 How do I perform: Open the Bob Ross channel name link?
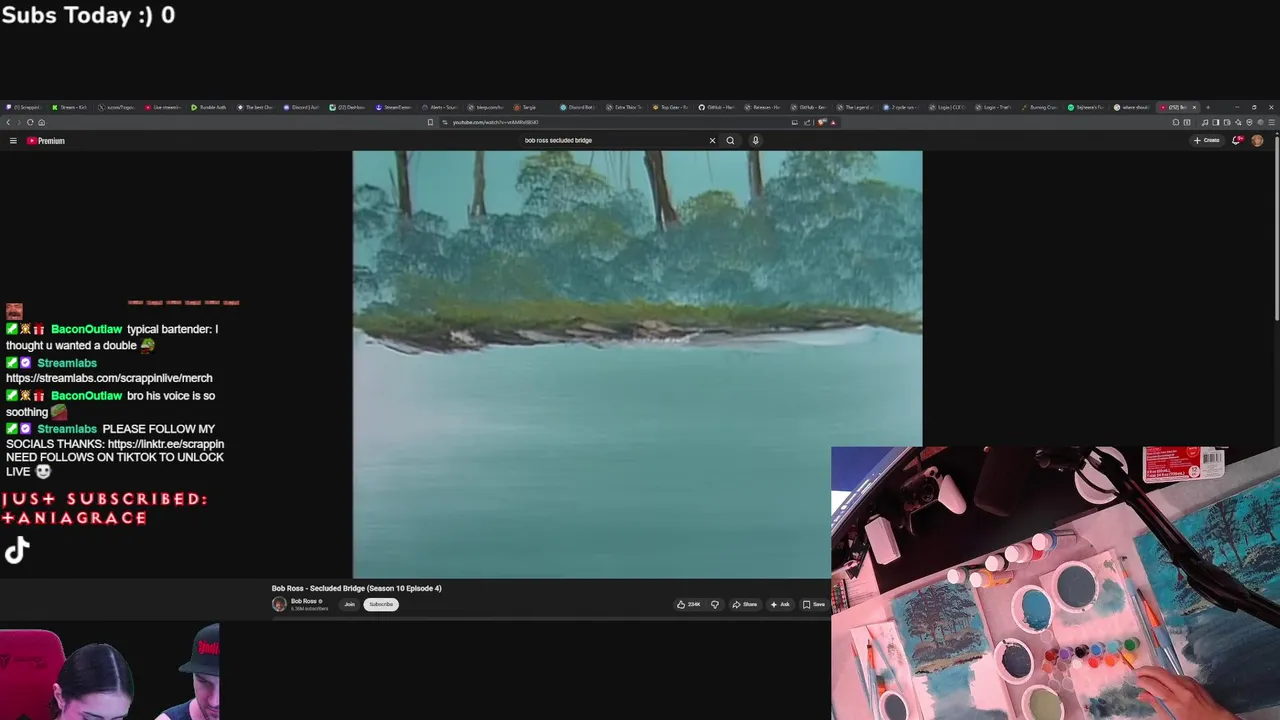tap(304, 601)
